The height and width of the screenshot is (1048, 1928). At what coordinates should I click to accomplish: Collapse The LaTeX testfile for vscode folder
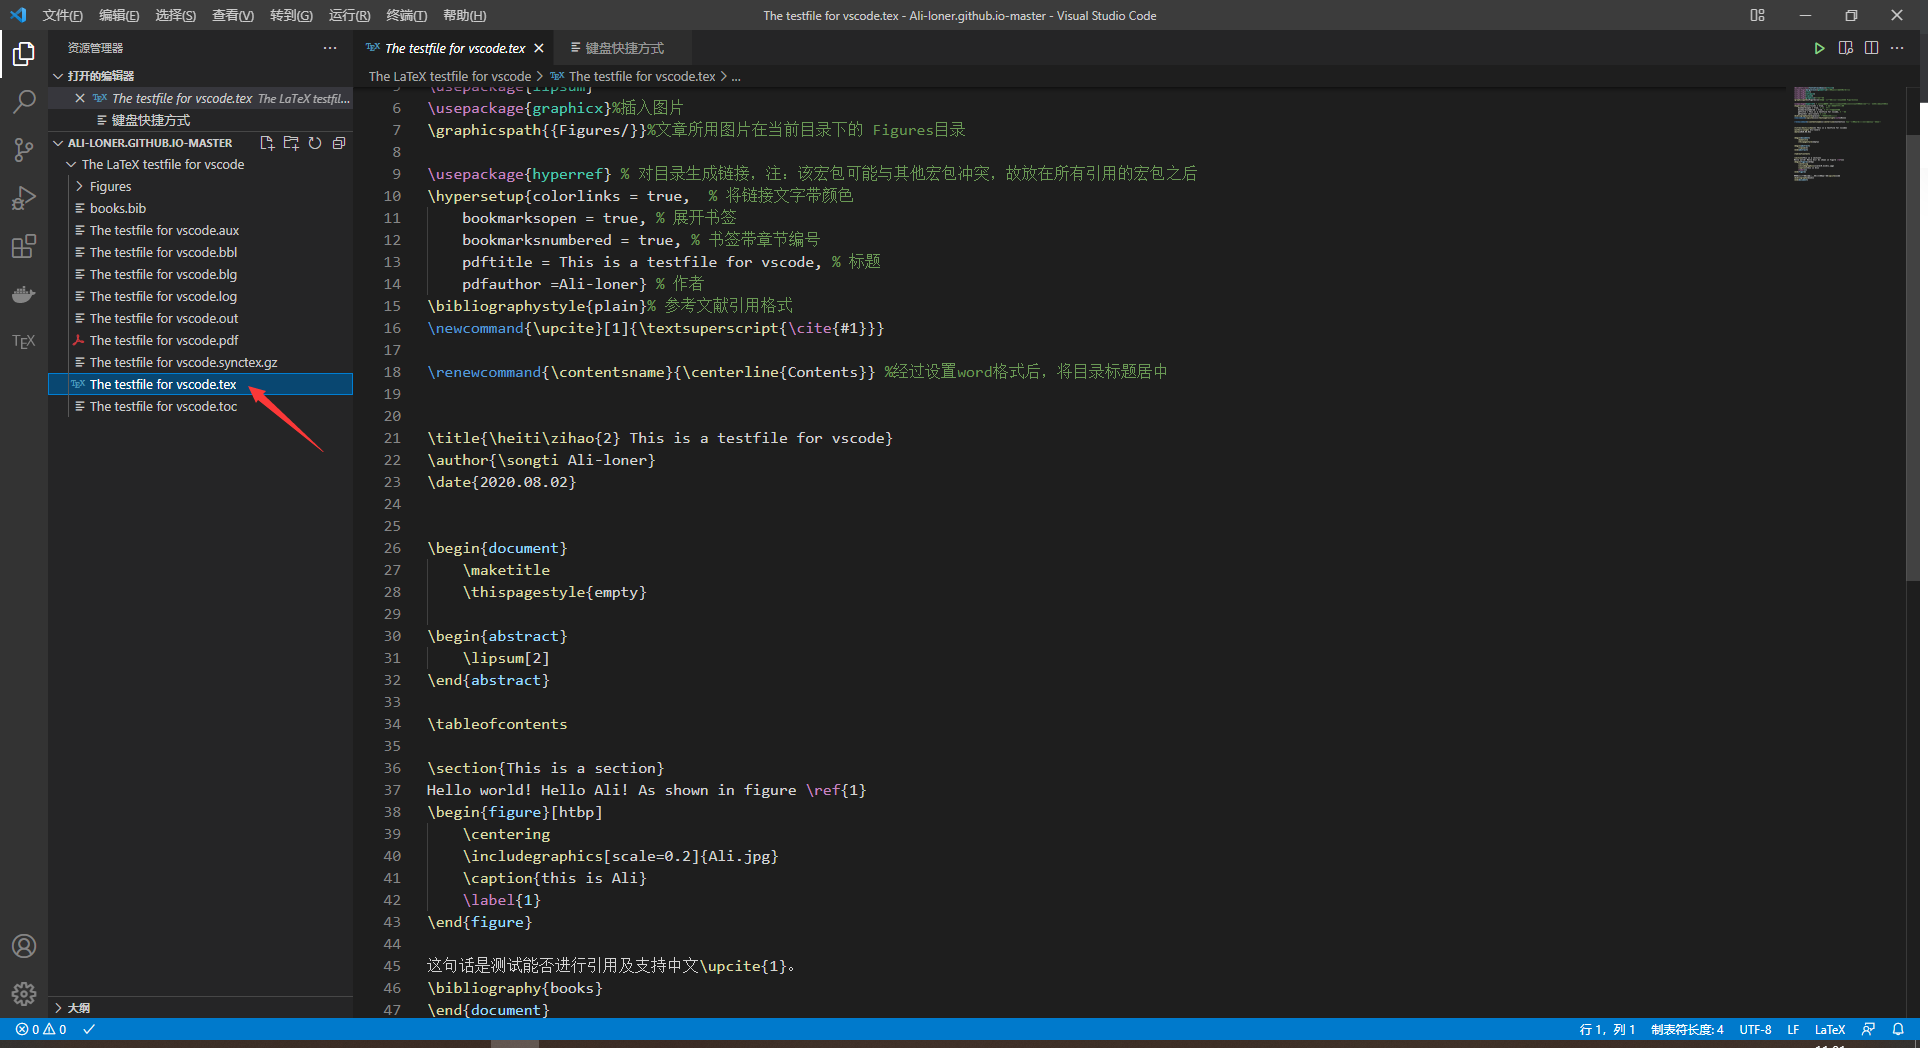click(200, 164)
